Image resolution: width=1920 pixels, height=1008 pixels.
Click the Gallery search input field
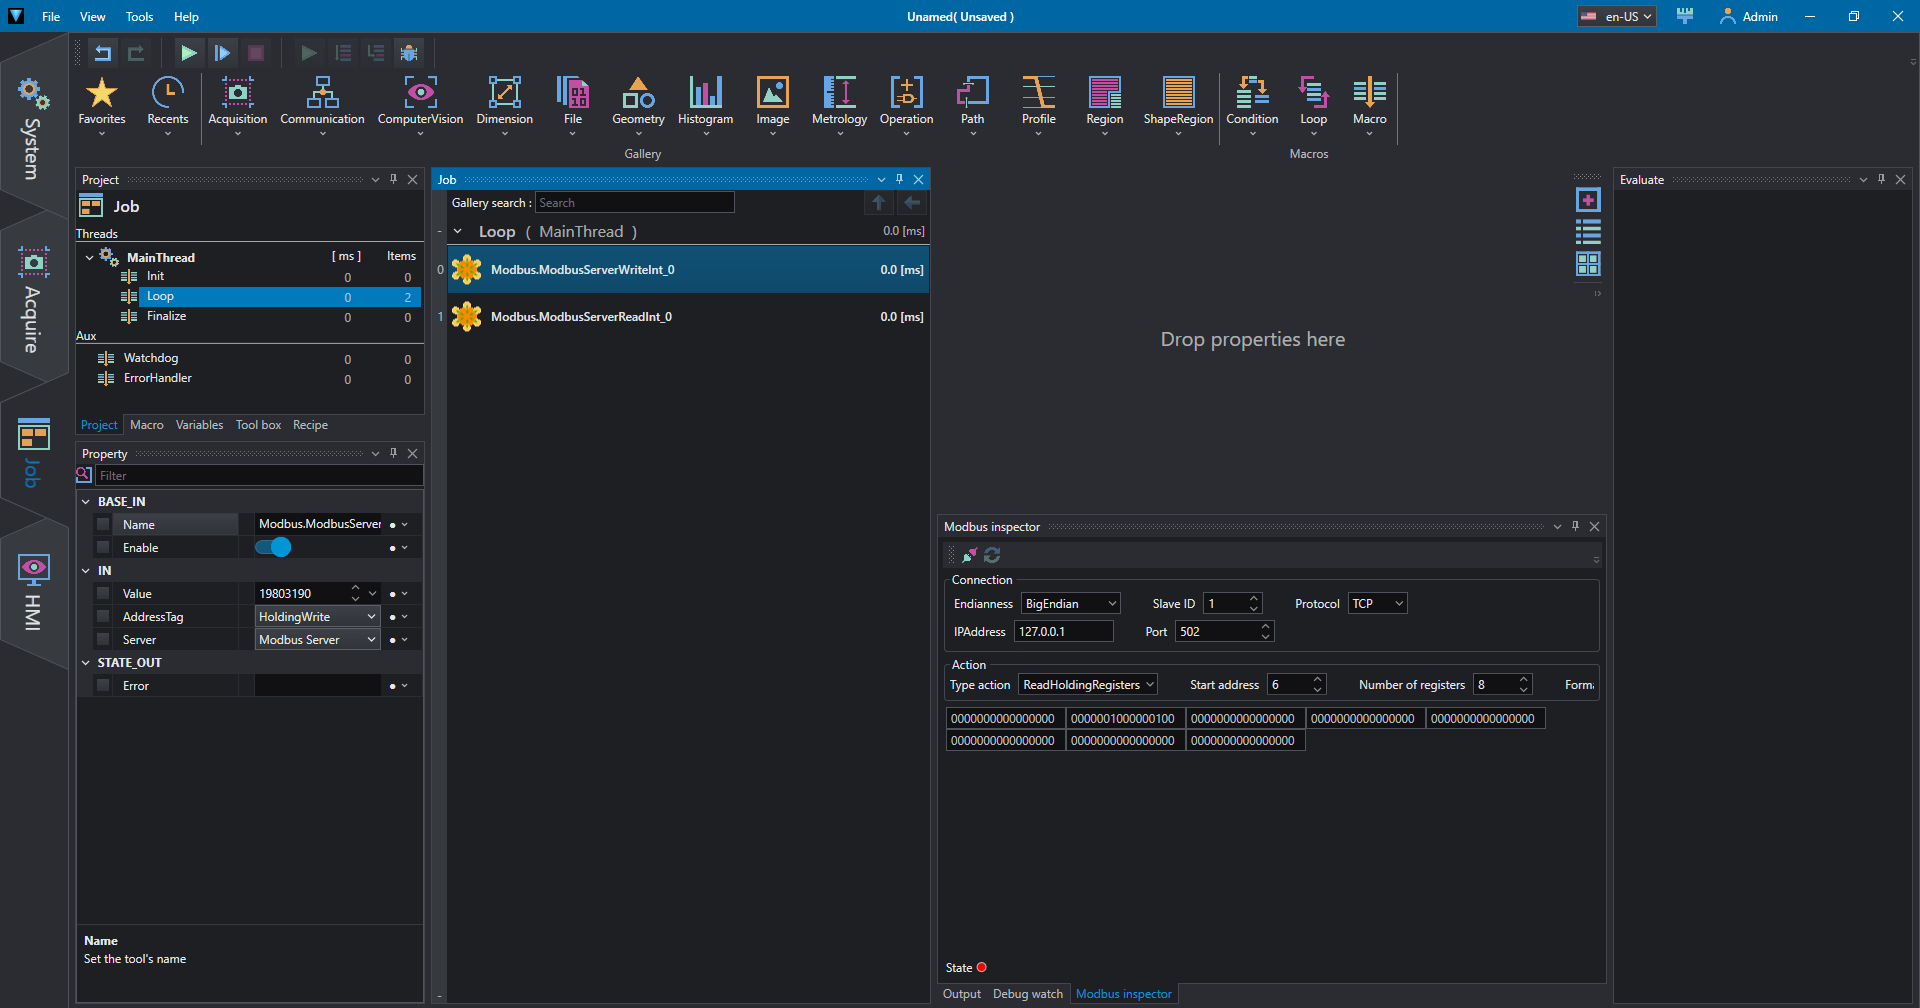click(634, 203)
